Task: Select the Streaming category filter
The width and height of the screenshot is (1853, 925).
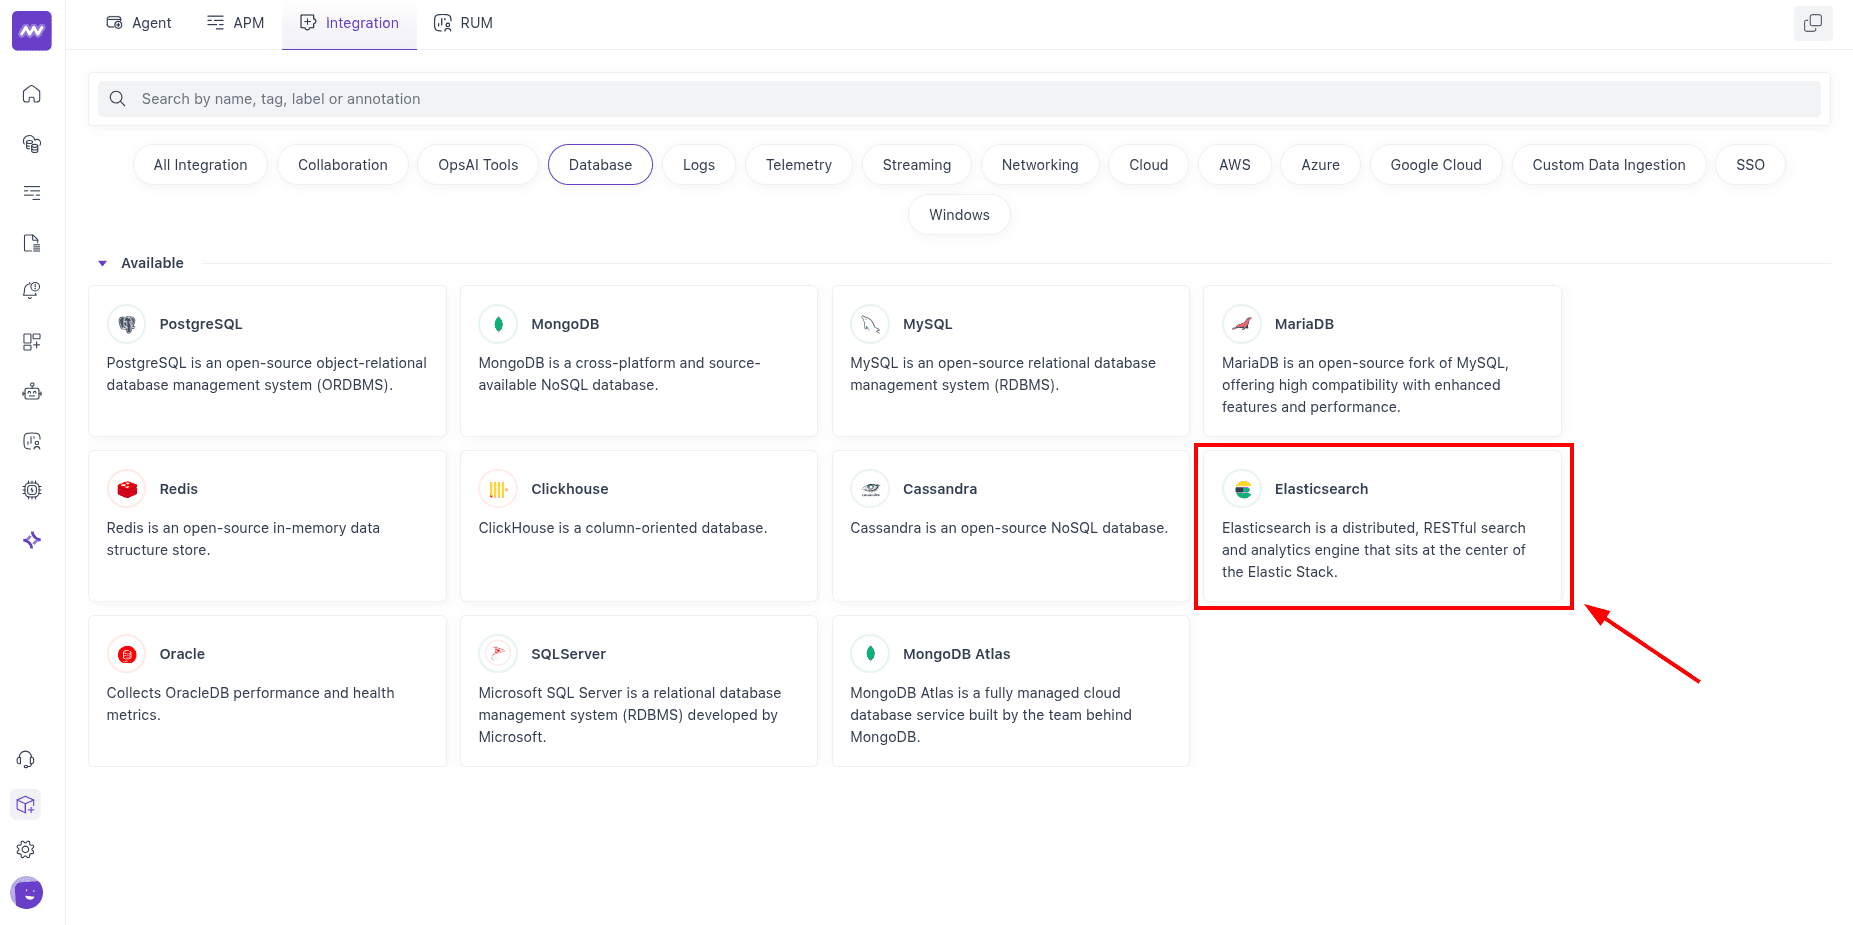Action: click(x=916, y=164)
